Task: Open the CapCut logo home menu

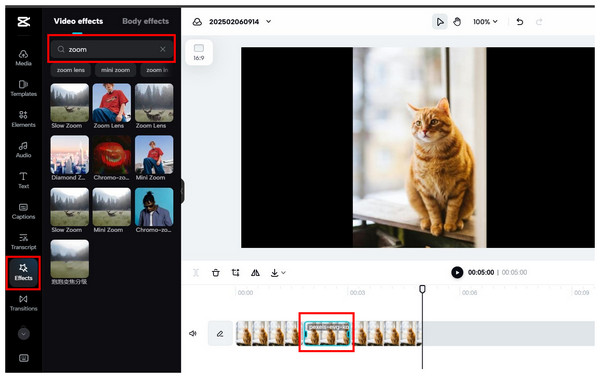Action: tap(23, 22)
